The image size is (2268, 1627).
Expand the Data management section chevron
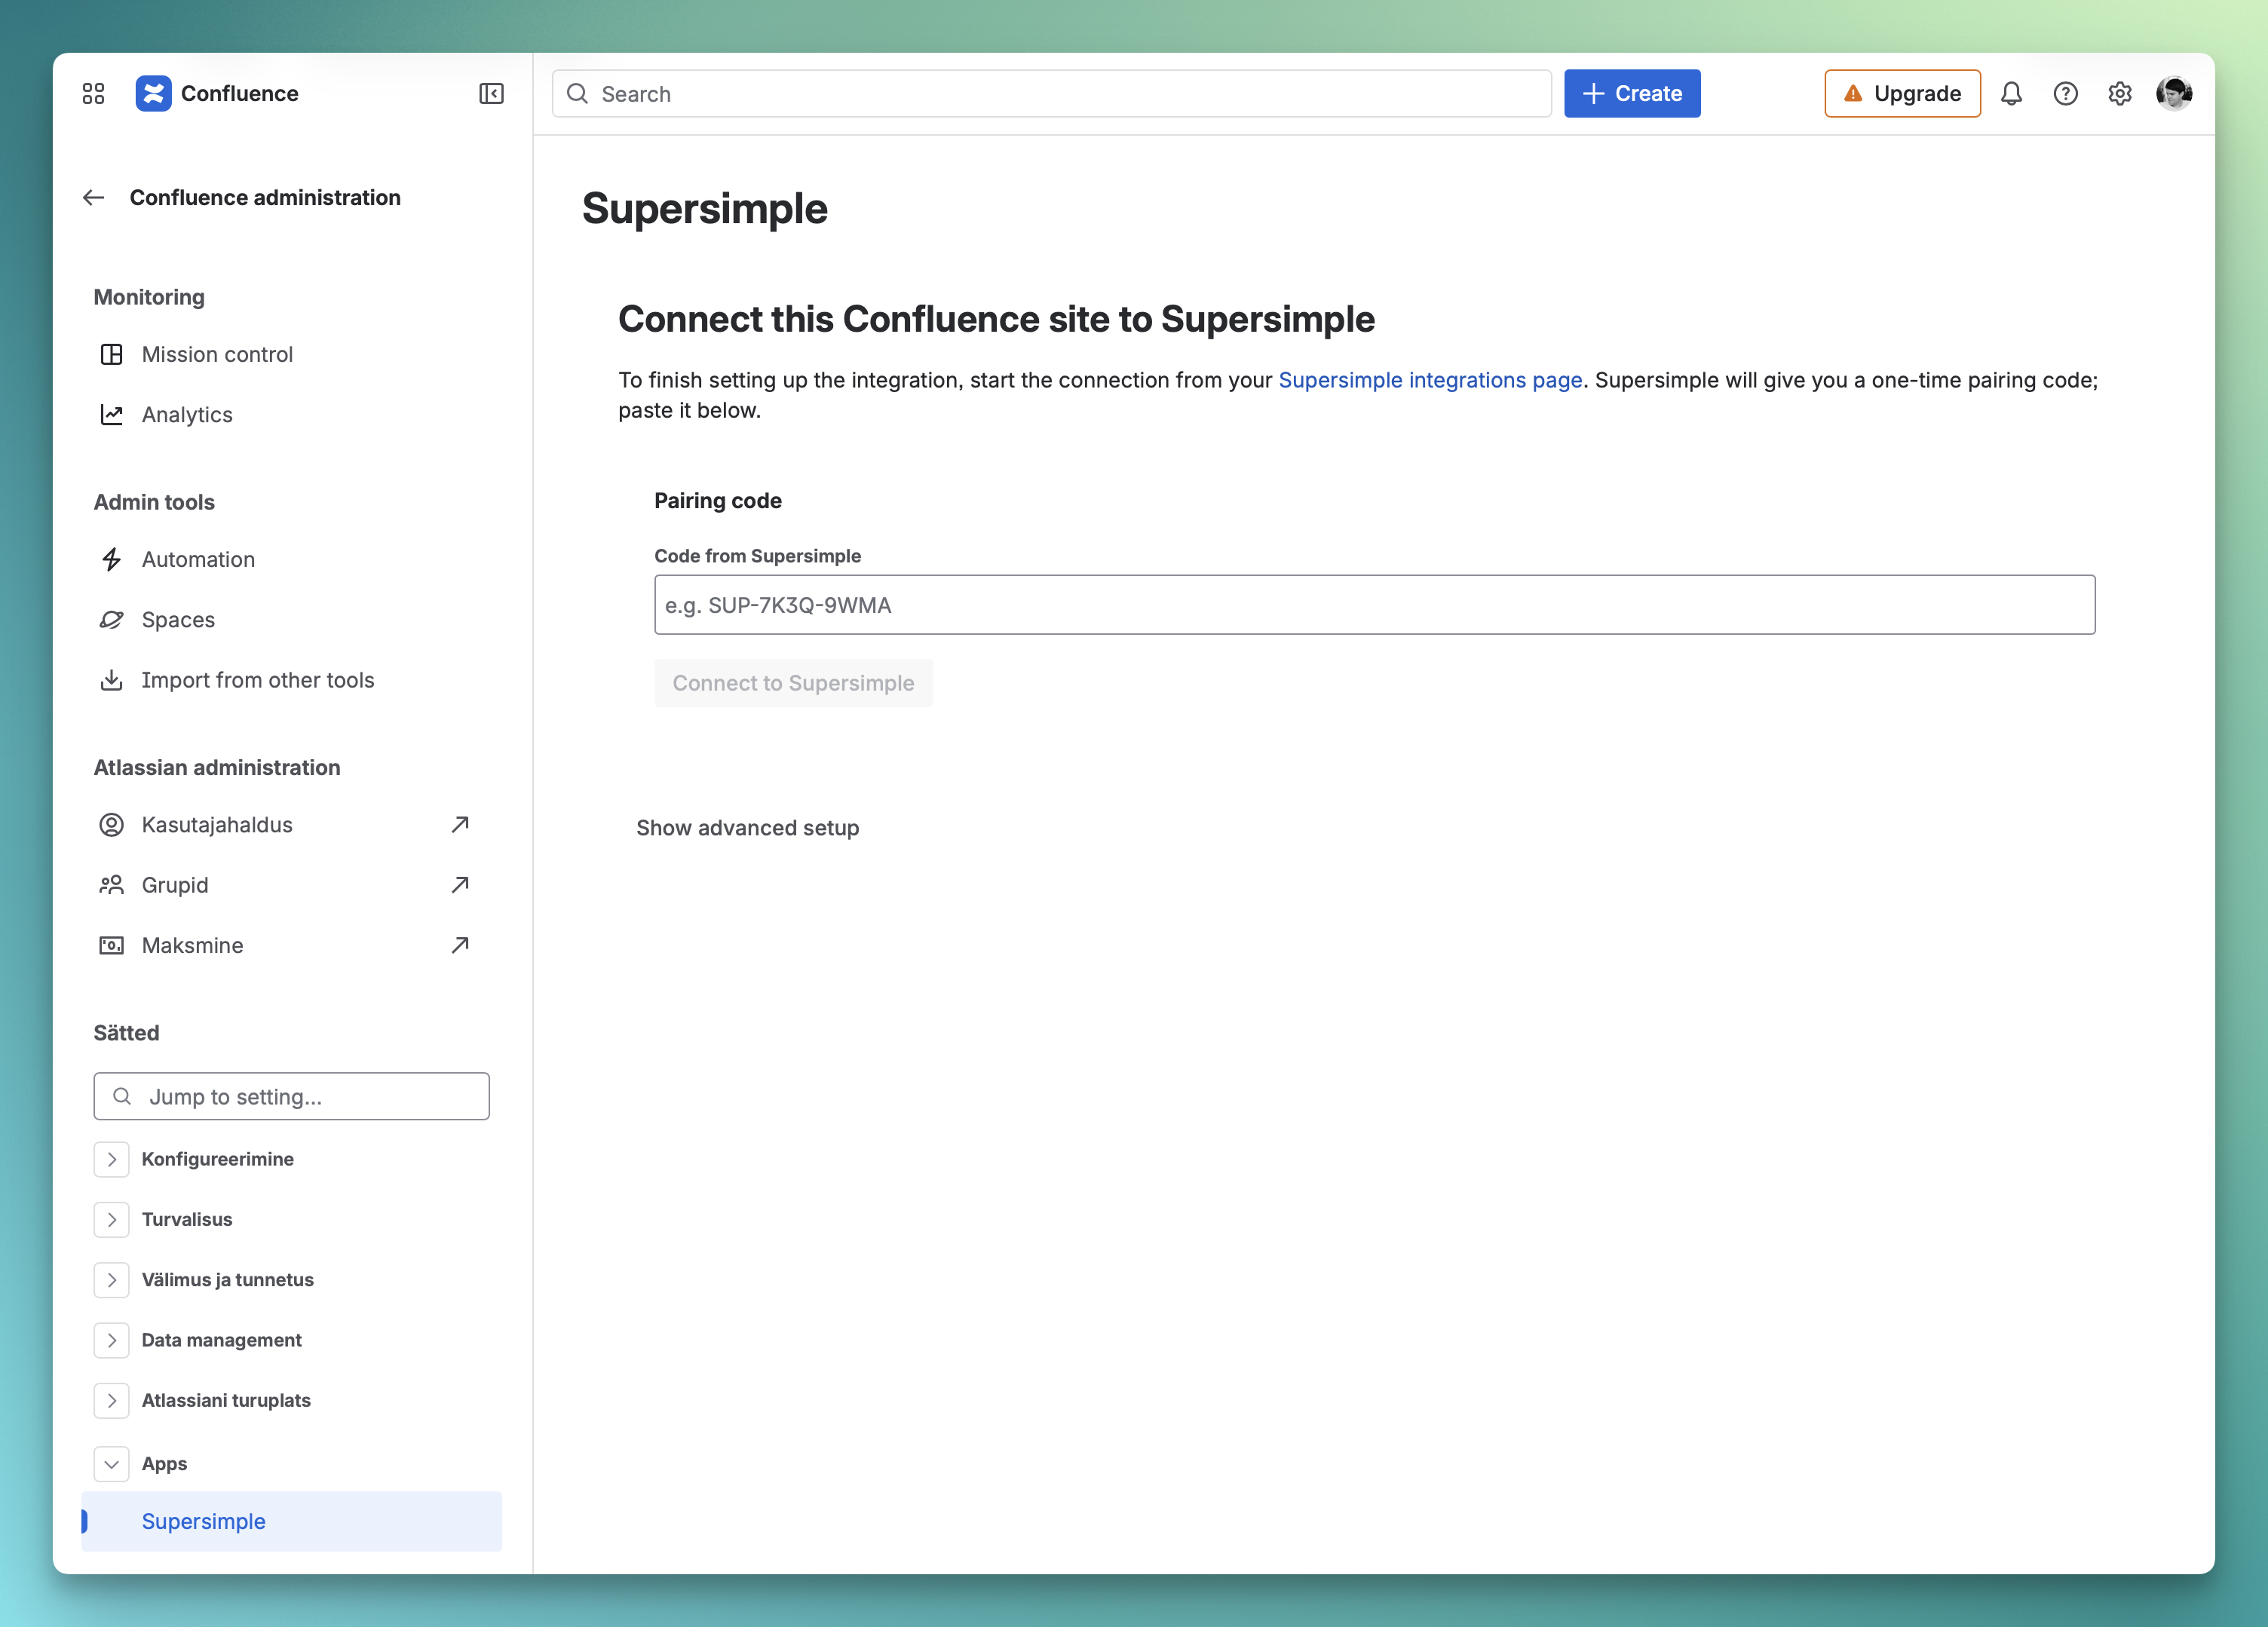pos(111,1340)
